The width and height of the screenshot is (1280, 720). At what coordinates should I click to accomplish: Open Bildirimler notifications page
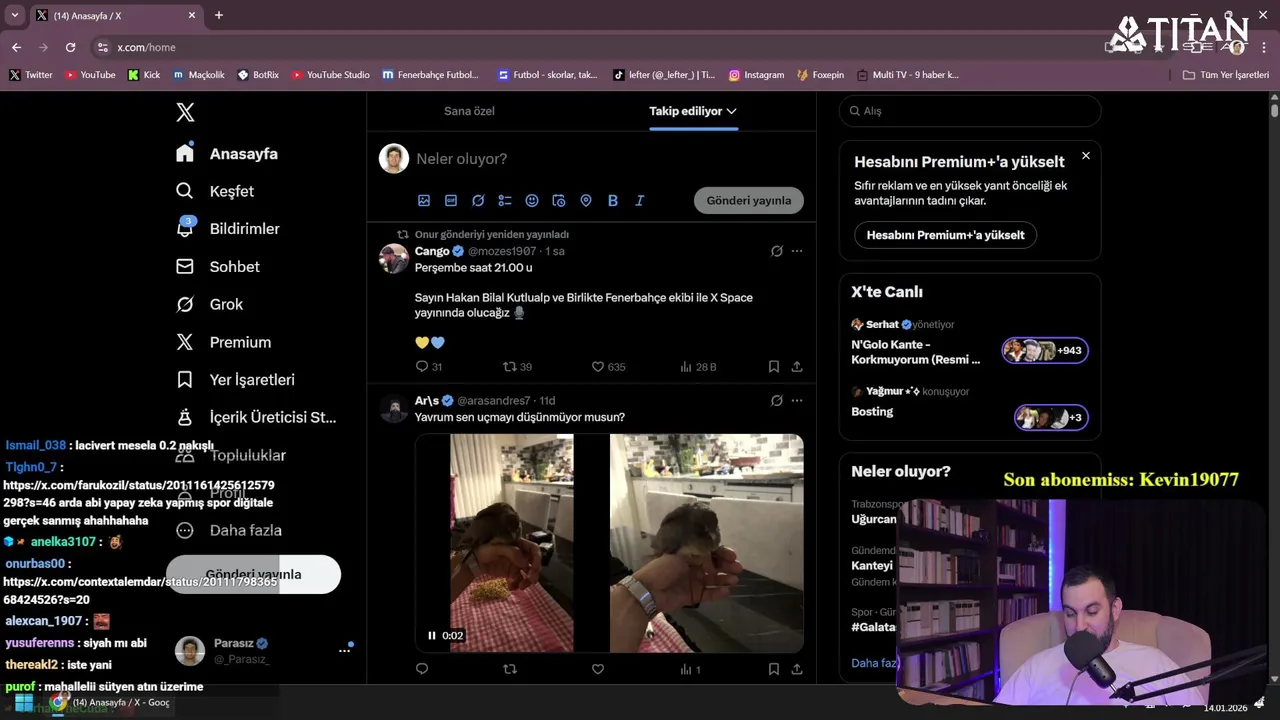(x=228, y=229)
